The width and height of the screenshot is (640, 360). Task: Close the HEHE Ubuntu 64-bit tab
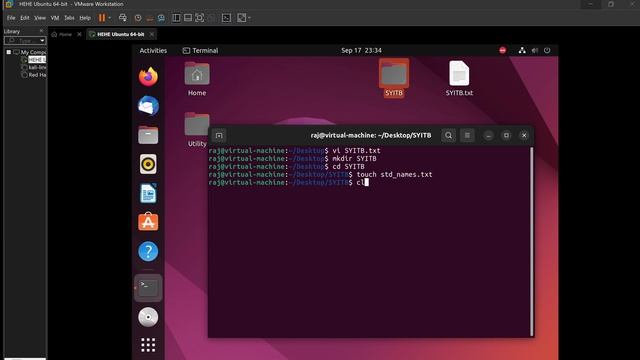click(152, 34)
